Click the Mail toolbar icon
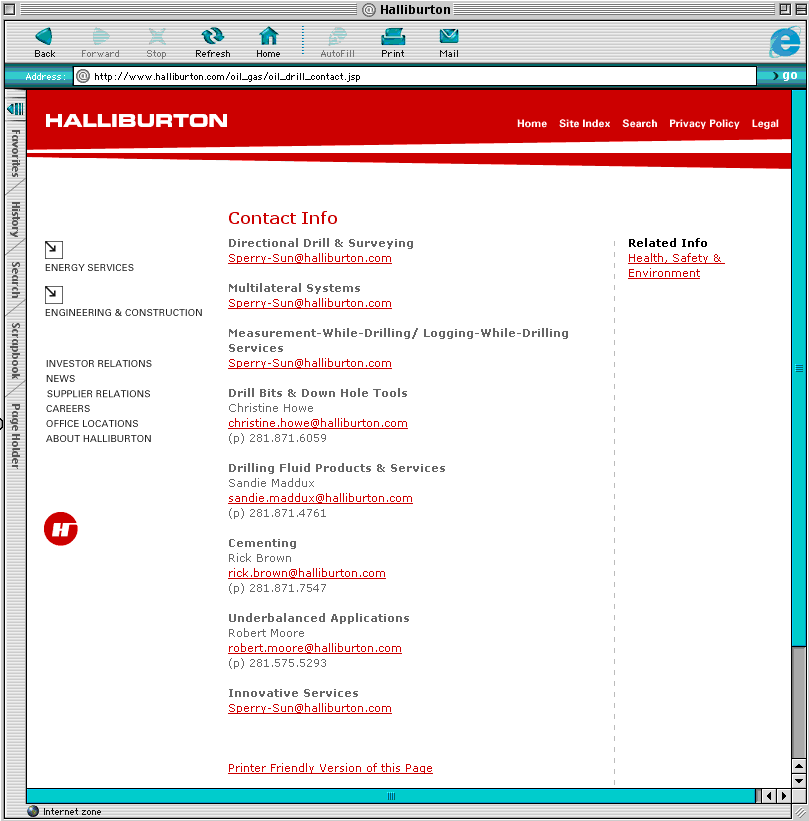 tap(449, 37)
